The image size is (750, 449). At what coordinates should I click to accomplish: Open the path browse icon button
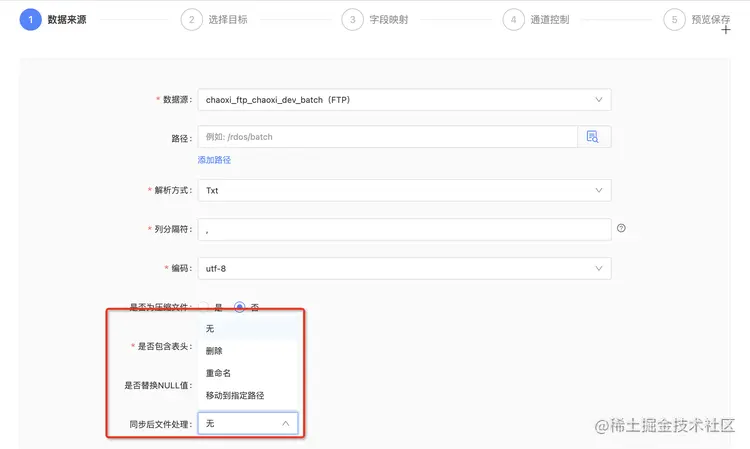tap(594, 137)
